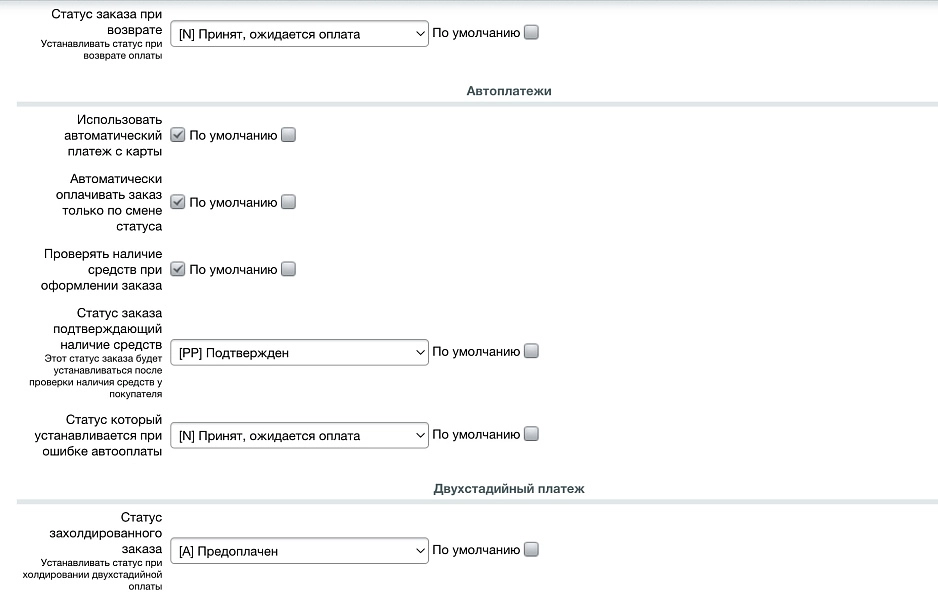This screenshot has height=600, width=938.
Task: Tick default for held order status
Action: click(x=531, y=549)
